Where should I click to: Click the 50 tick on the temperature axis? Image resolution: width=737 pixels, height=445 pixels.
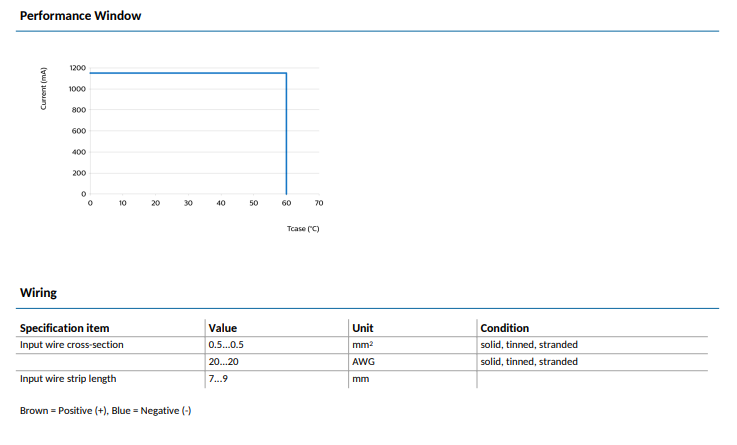tap(254, 203)
